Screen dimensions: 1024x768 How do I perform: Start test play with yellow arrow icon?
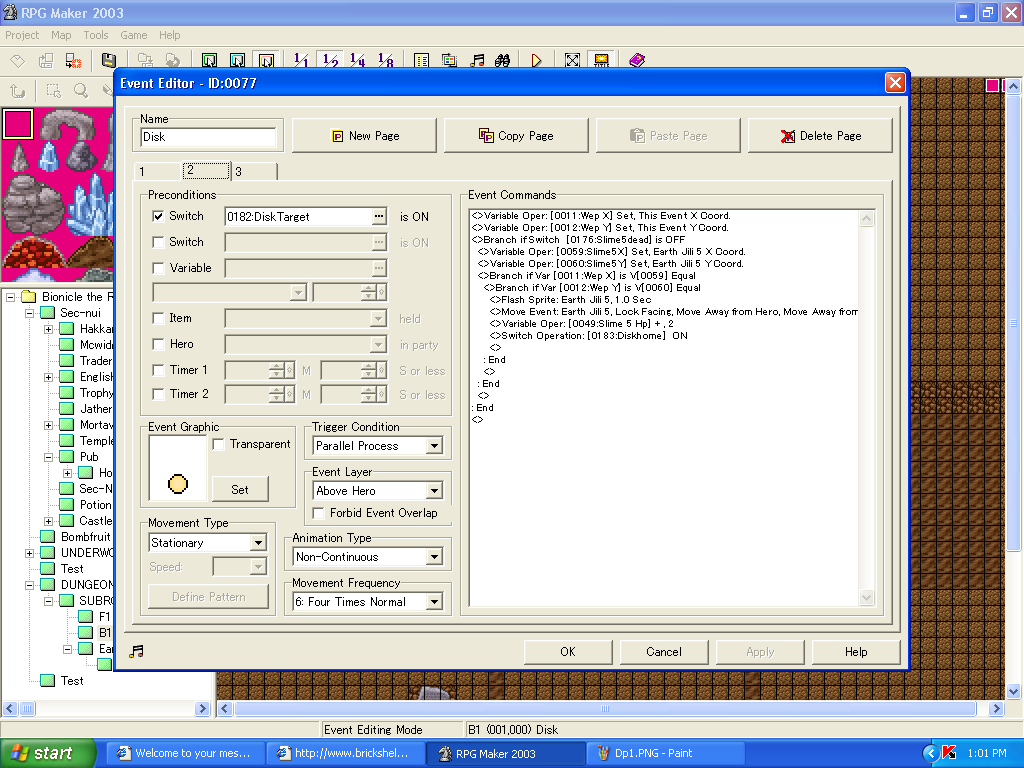[x=537, y=61]
